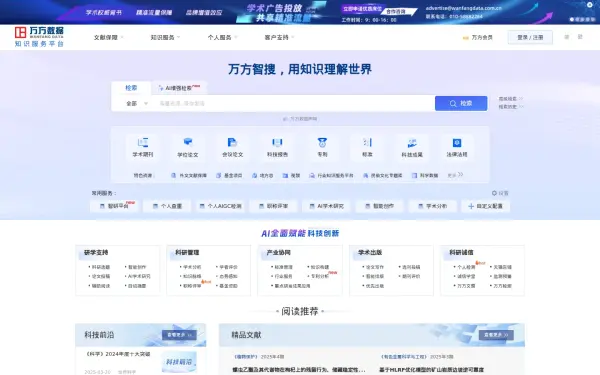The width and height of the screenshot is (600, 375).
Task: Open 行业知识服务平台 resource
Action: 331,175
